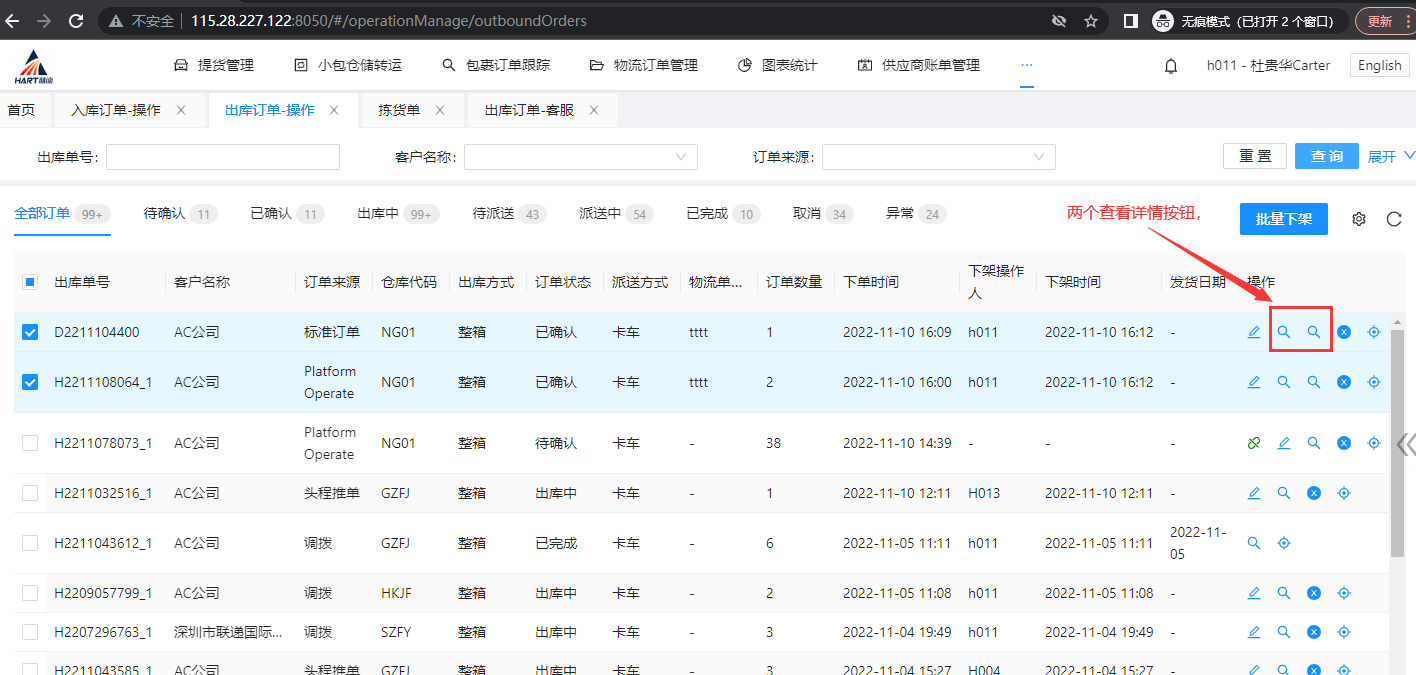Screen dimensions: 1416x675
Task: Toggle the select-all checkbox in table header
Action: (30, 282)
